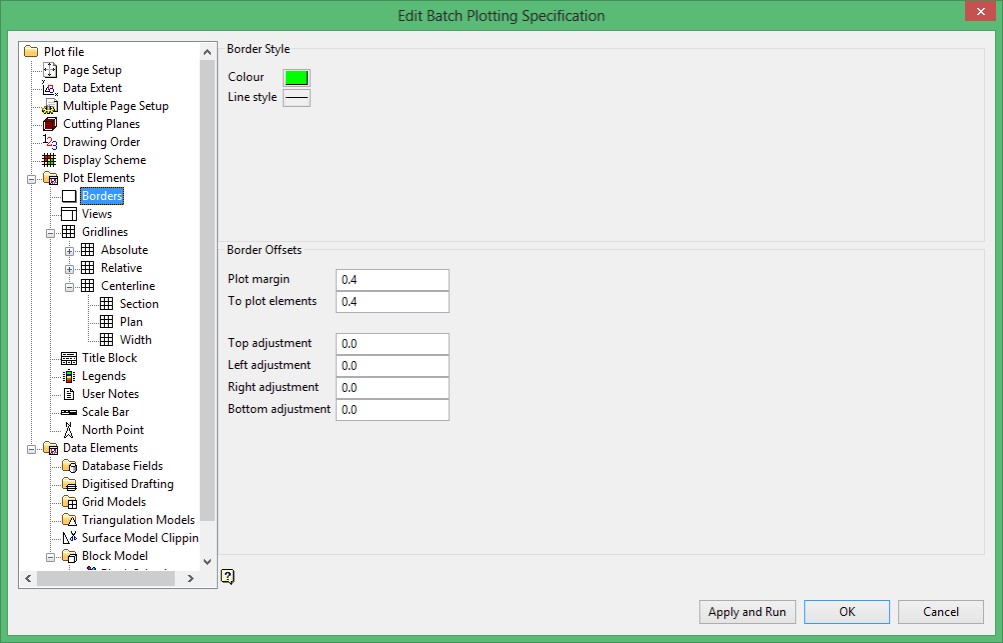Click the Page Setup icon in tree
The width and height of the screenshot is (1003, 643).
click(x=50, y=70)
